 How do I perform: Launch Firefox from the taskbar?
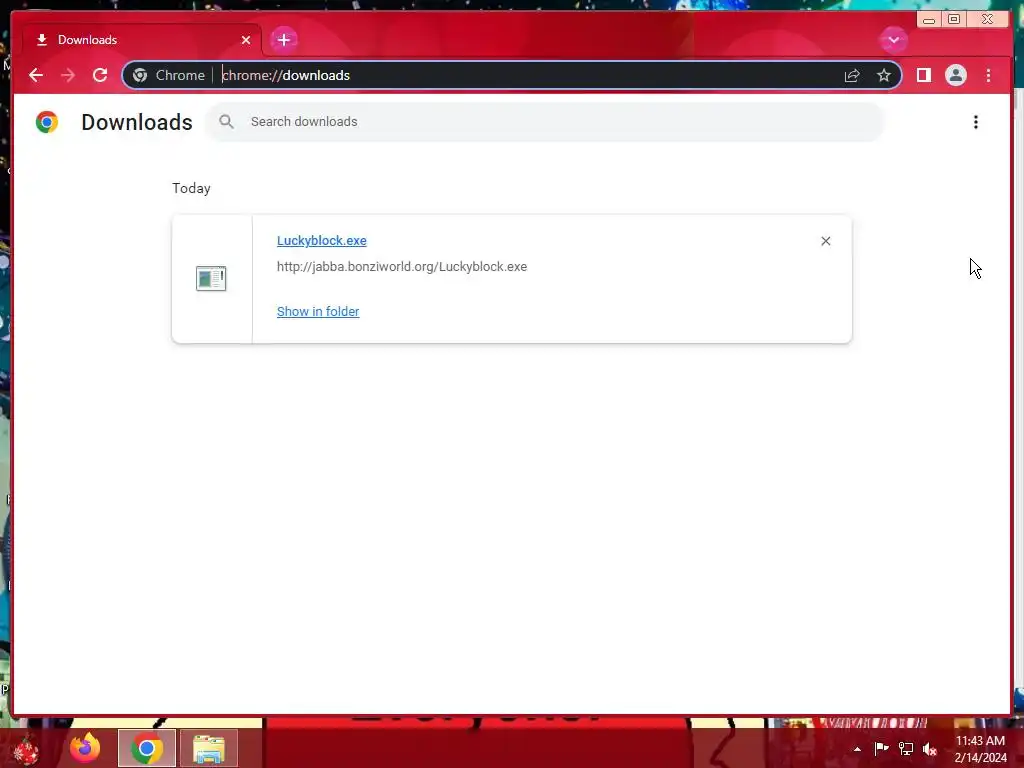(85, 748)
